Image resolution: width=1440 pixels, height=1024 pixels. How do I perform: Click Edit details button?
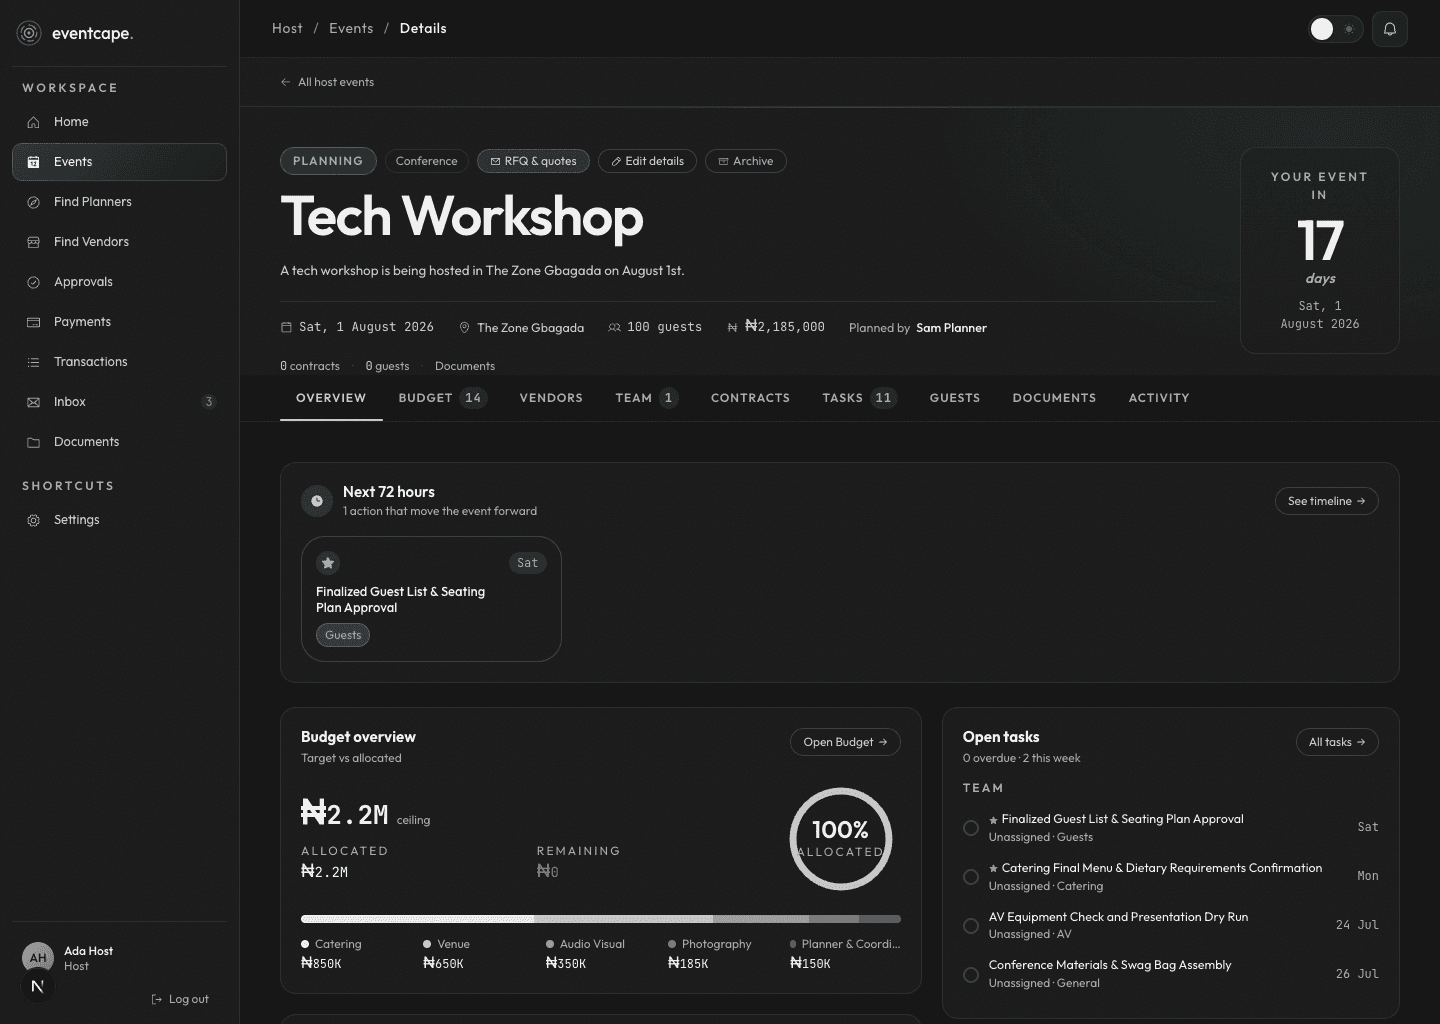click(647, 161)
